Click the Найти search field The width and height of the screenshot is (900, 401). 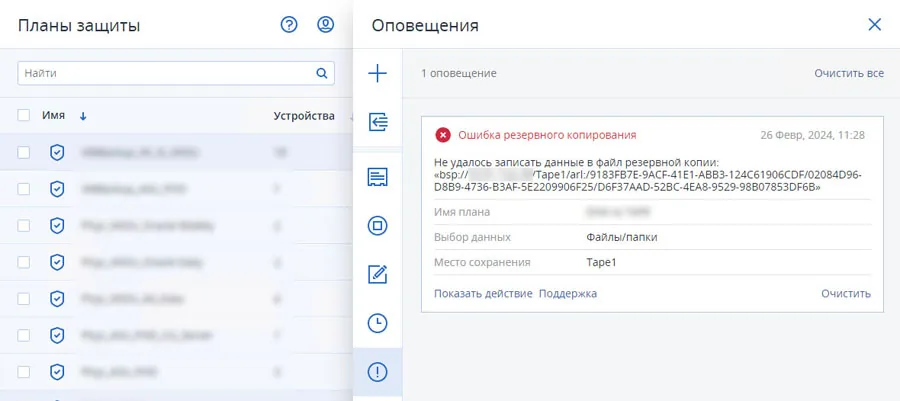point(165,73)
